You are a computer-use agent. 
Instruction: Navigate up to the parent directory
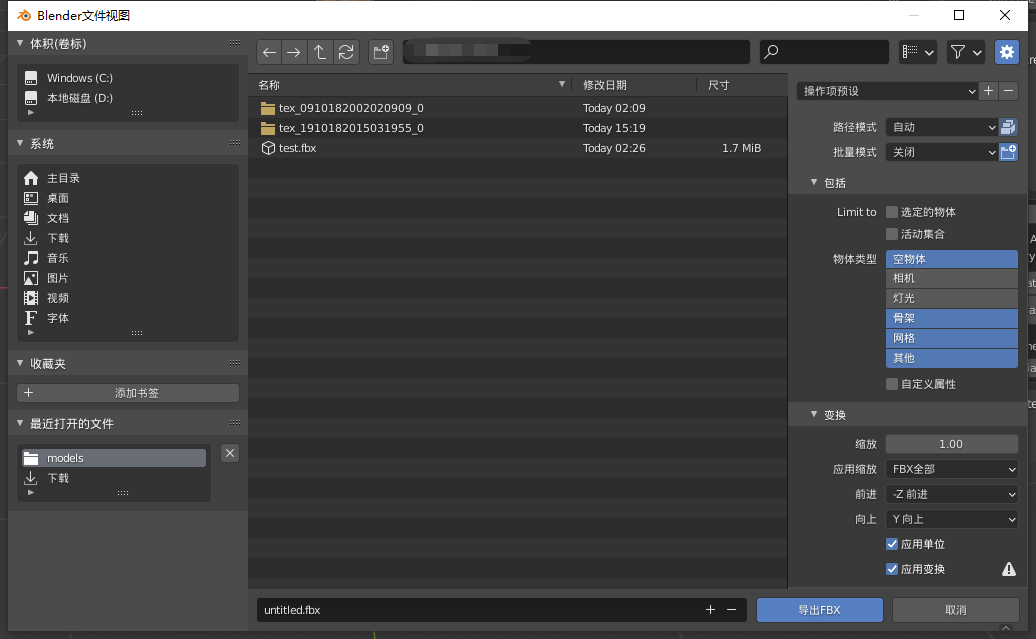(x=321, y=52)
